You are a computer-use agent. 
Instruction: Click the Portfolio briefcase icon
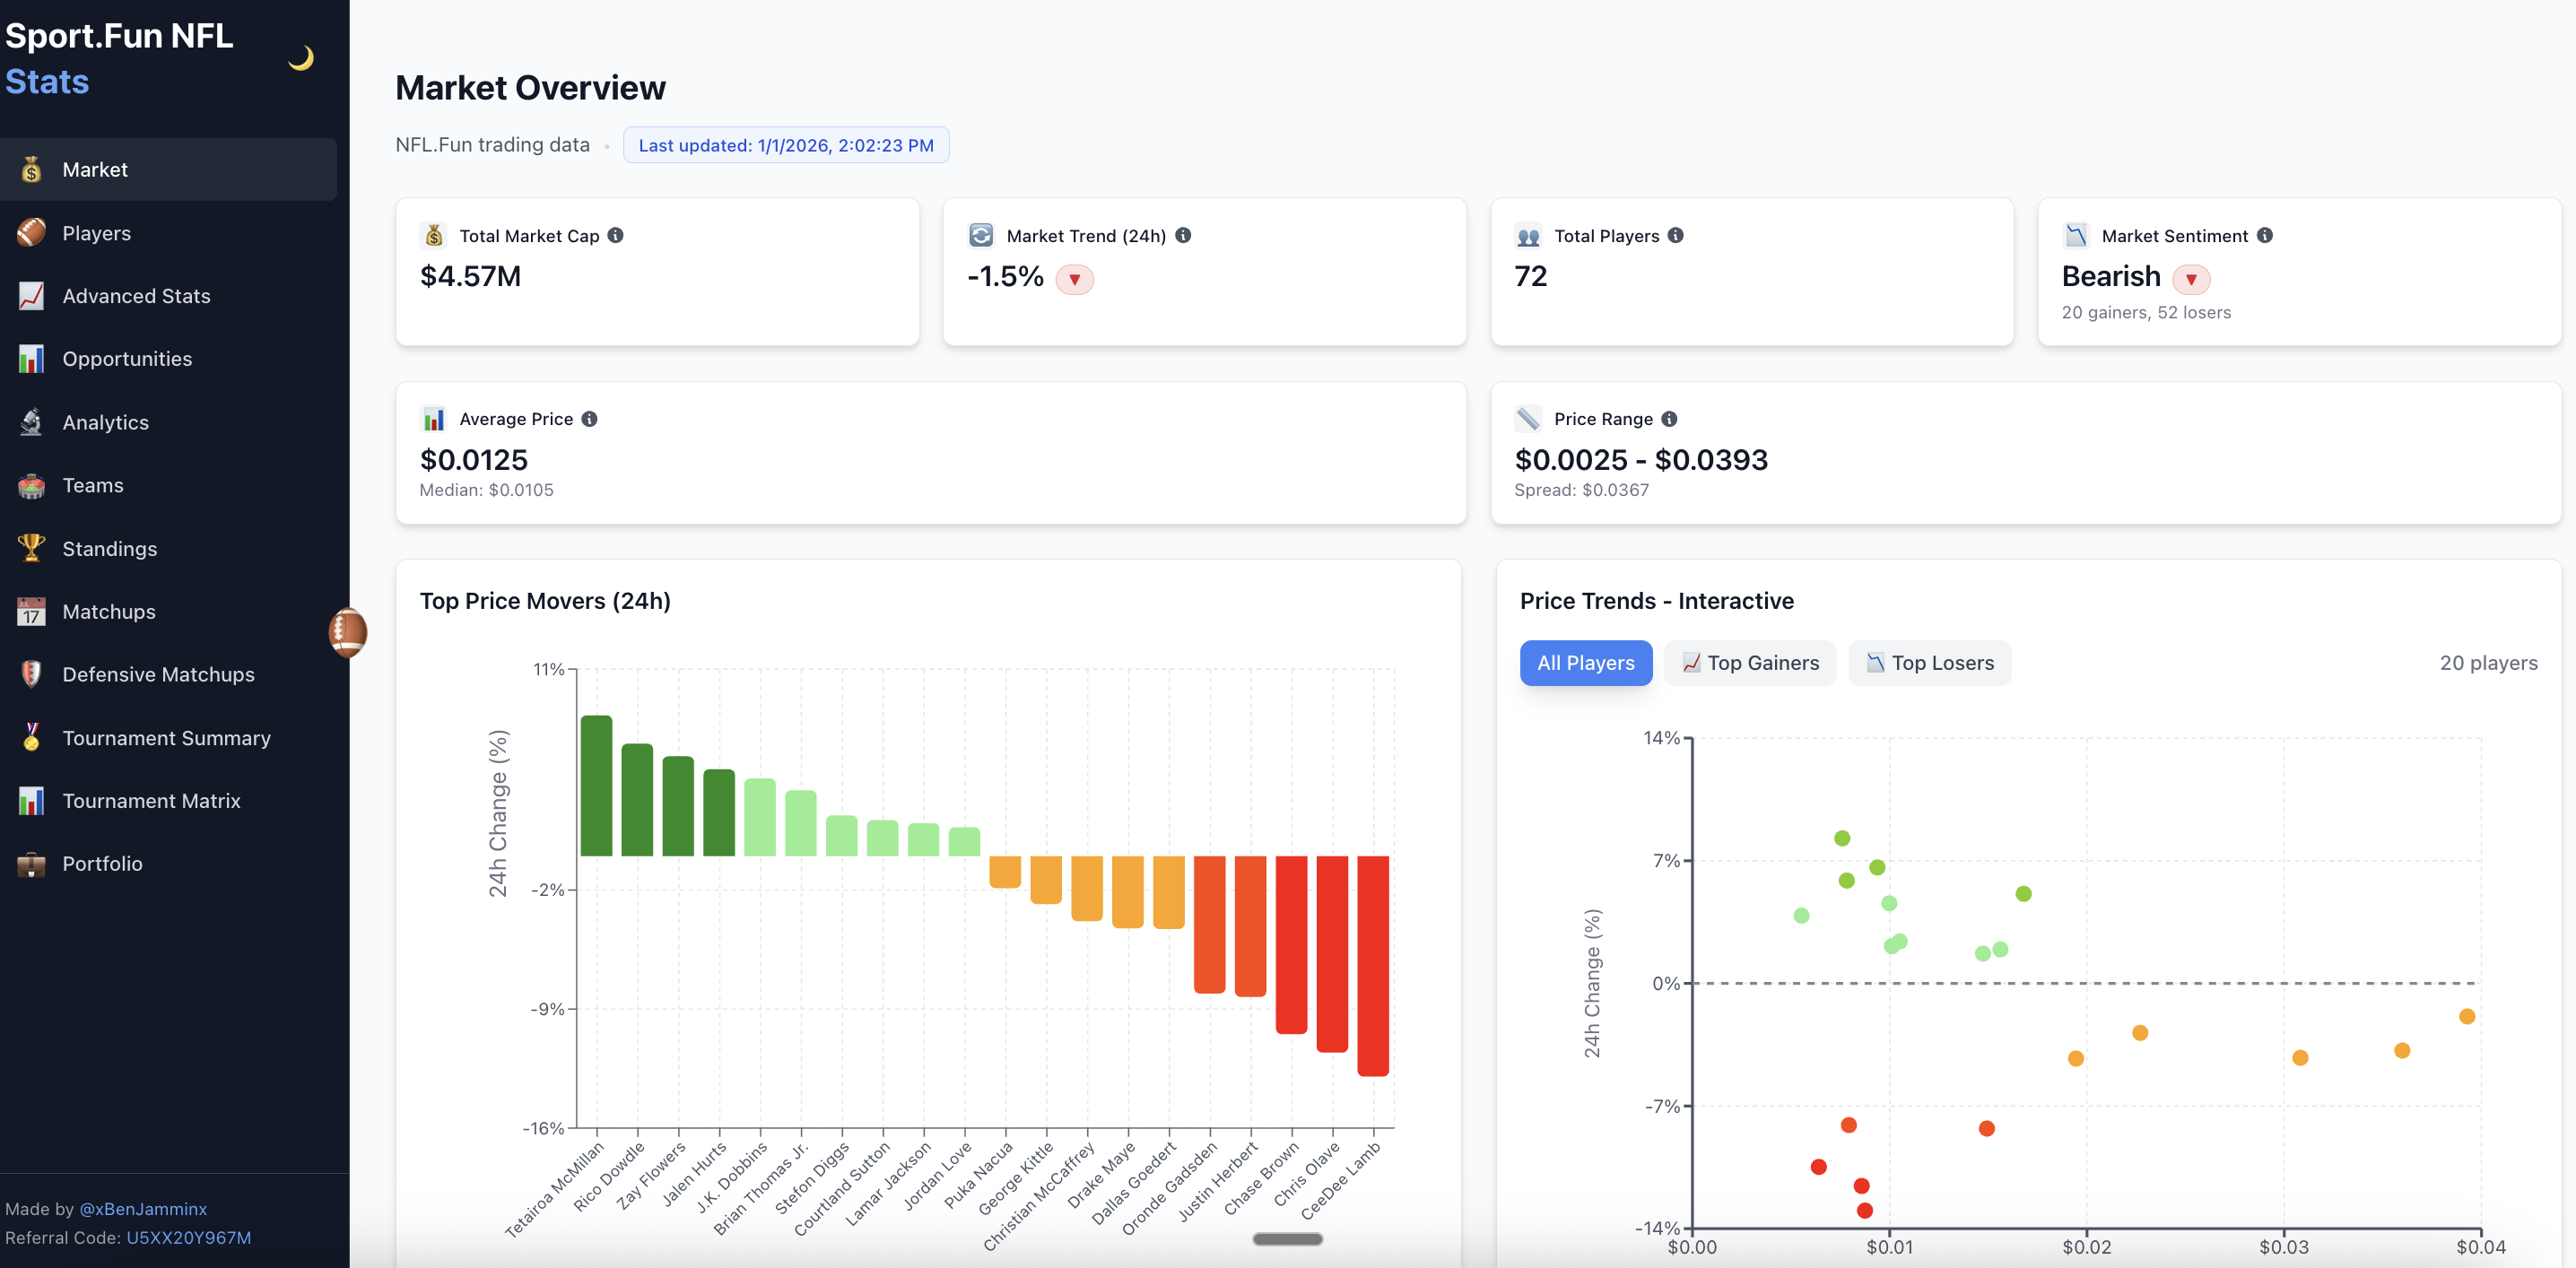point(31,864)
